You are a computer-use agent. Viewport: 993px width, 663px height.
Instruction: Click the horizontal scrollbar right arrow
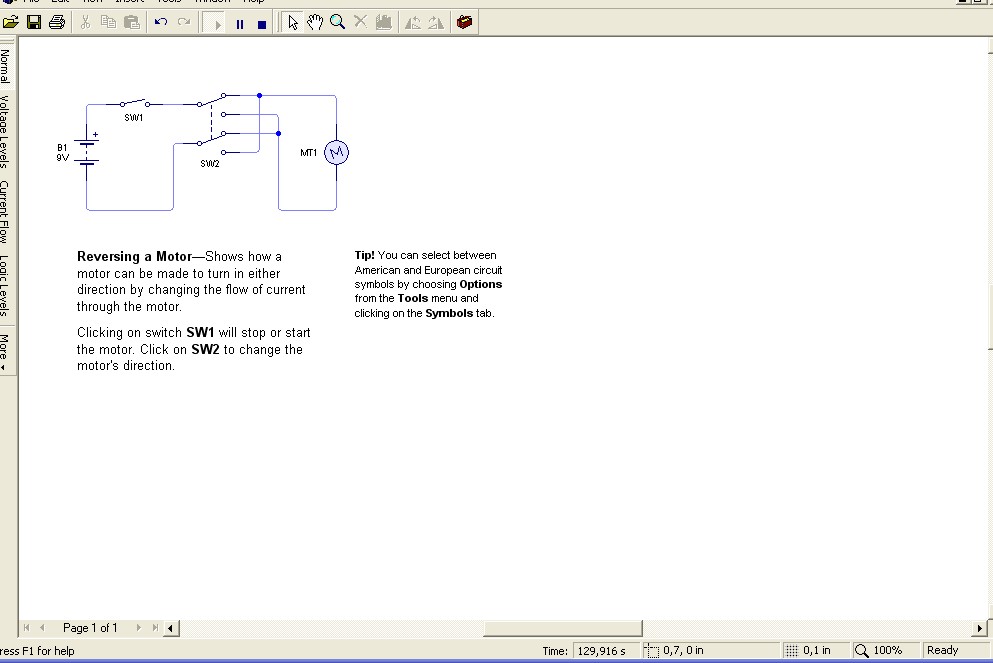point(979,628)
